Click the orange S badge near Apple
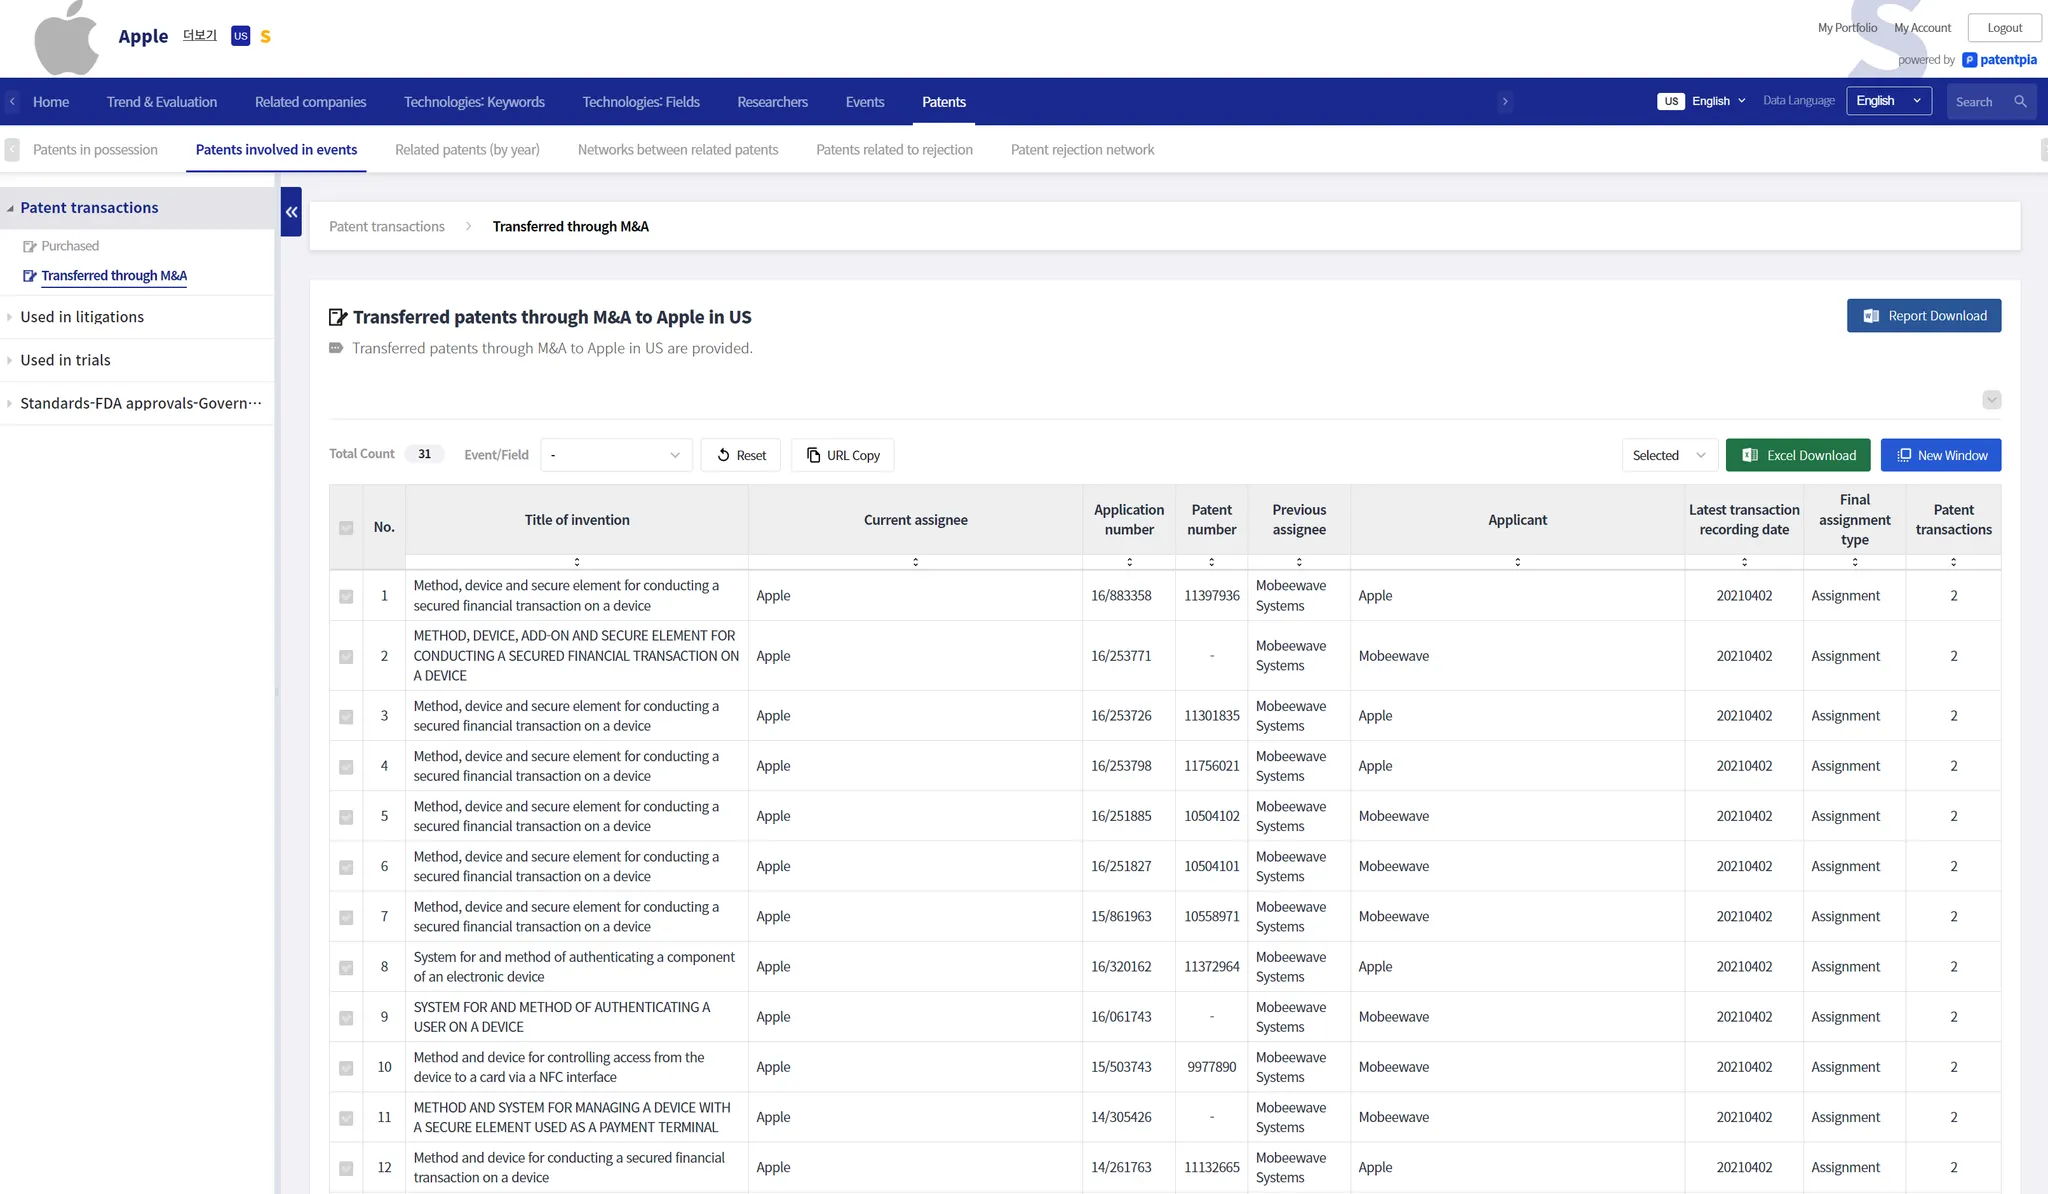The width and height of the screenshot is (2048, 1194). 265,37
